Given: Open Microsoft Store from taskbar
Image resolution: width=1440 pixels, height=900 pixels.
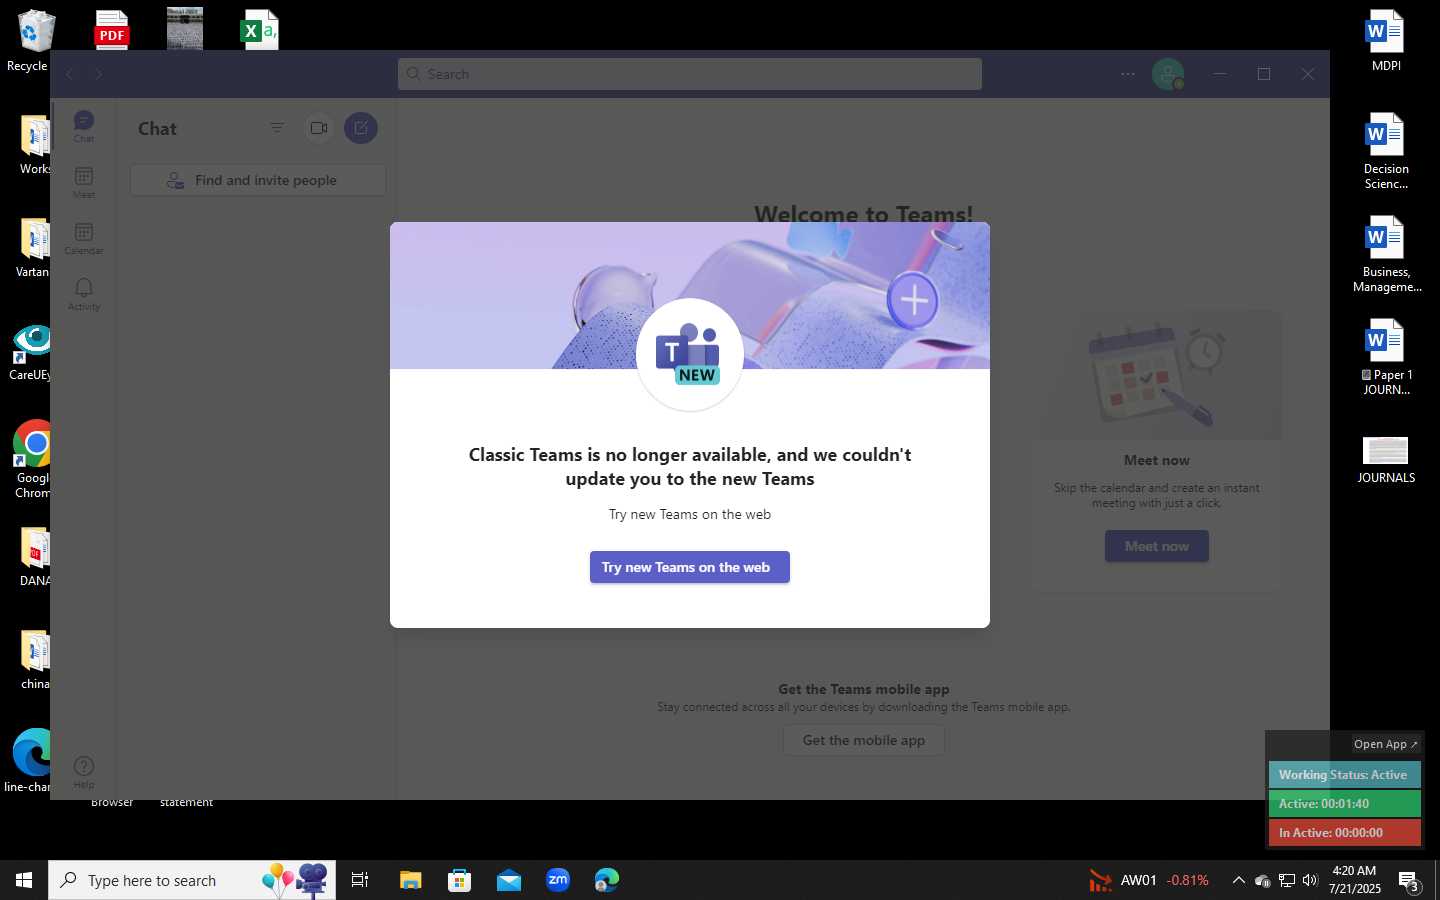Looking at the screenshot, I should (459, 880).
